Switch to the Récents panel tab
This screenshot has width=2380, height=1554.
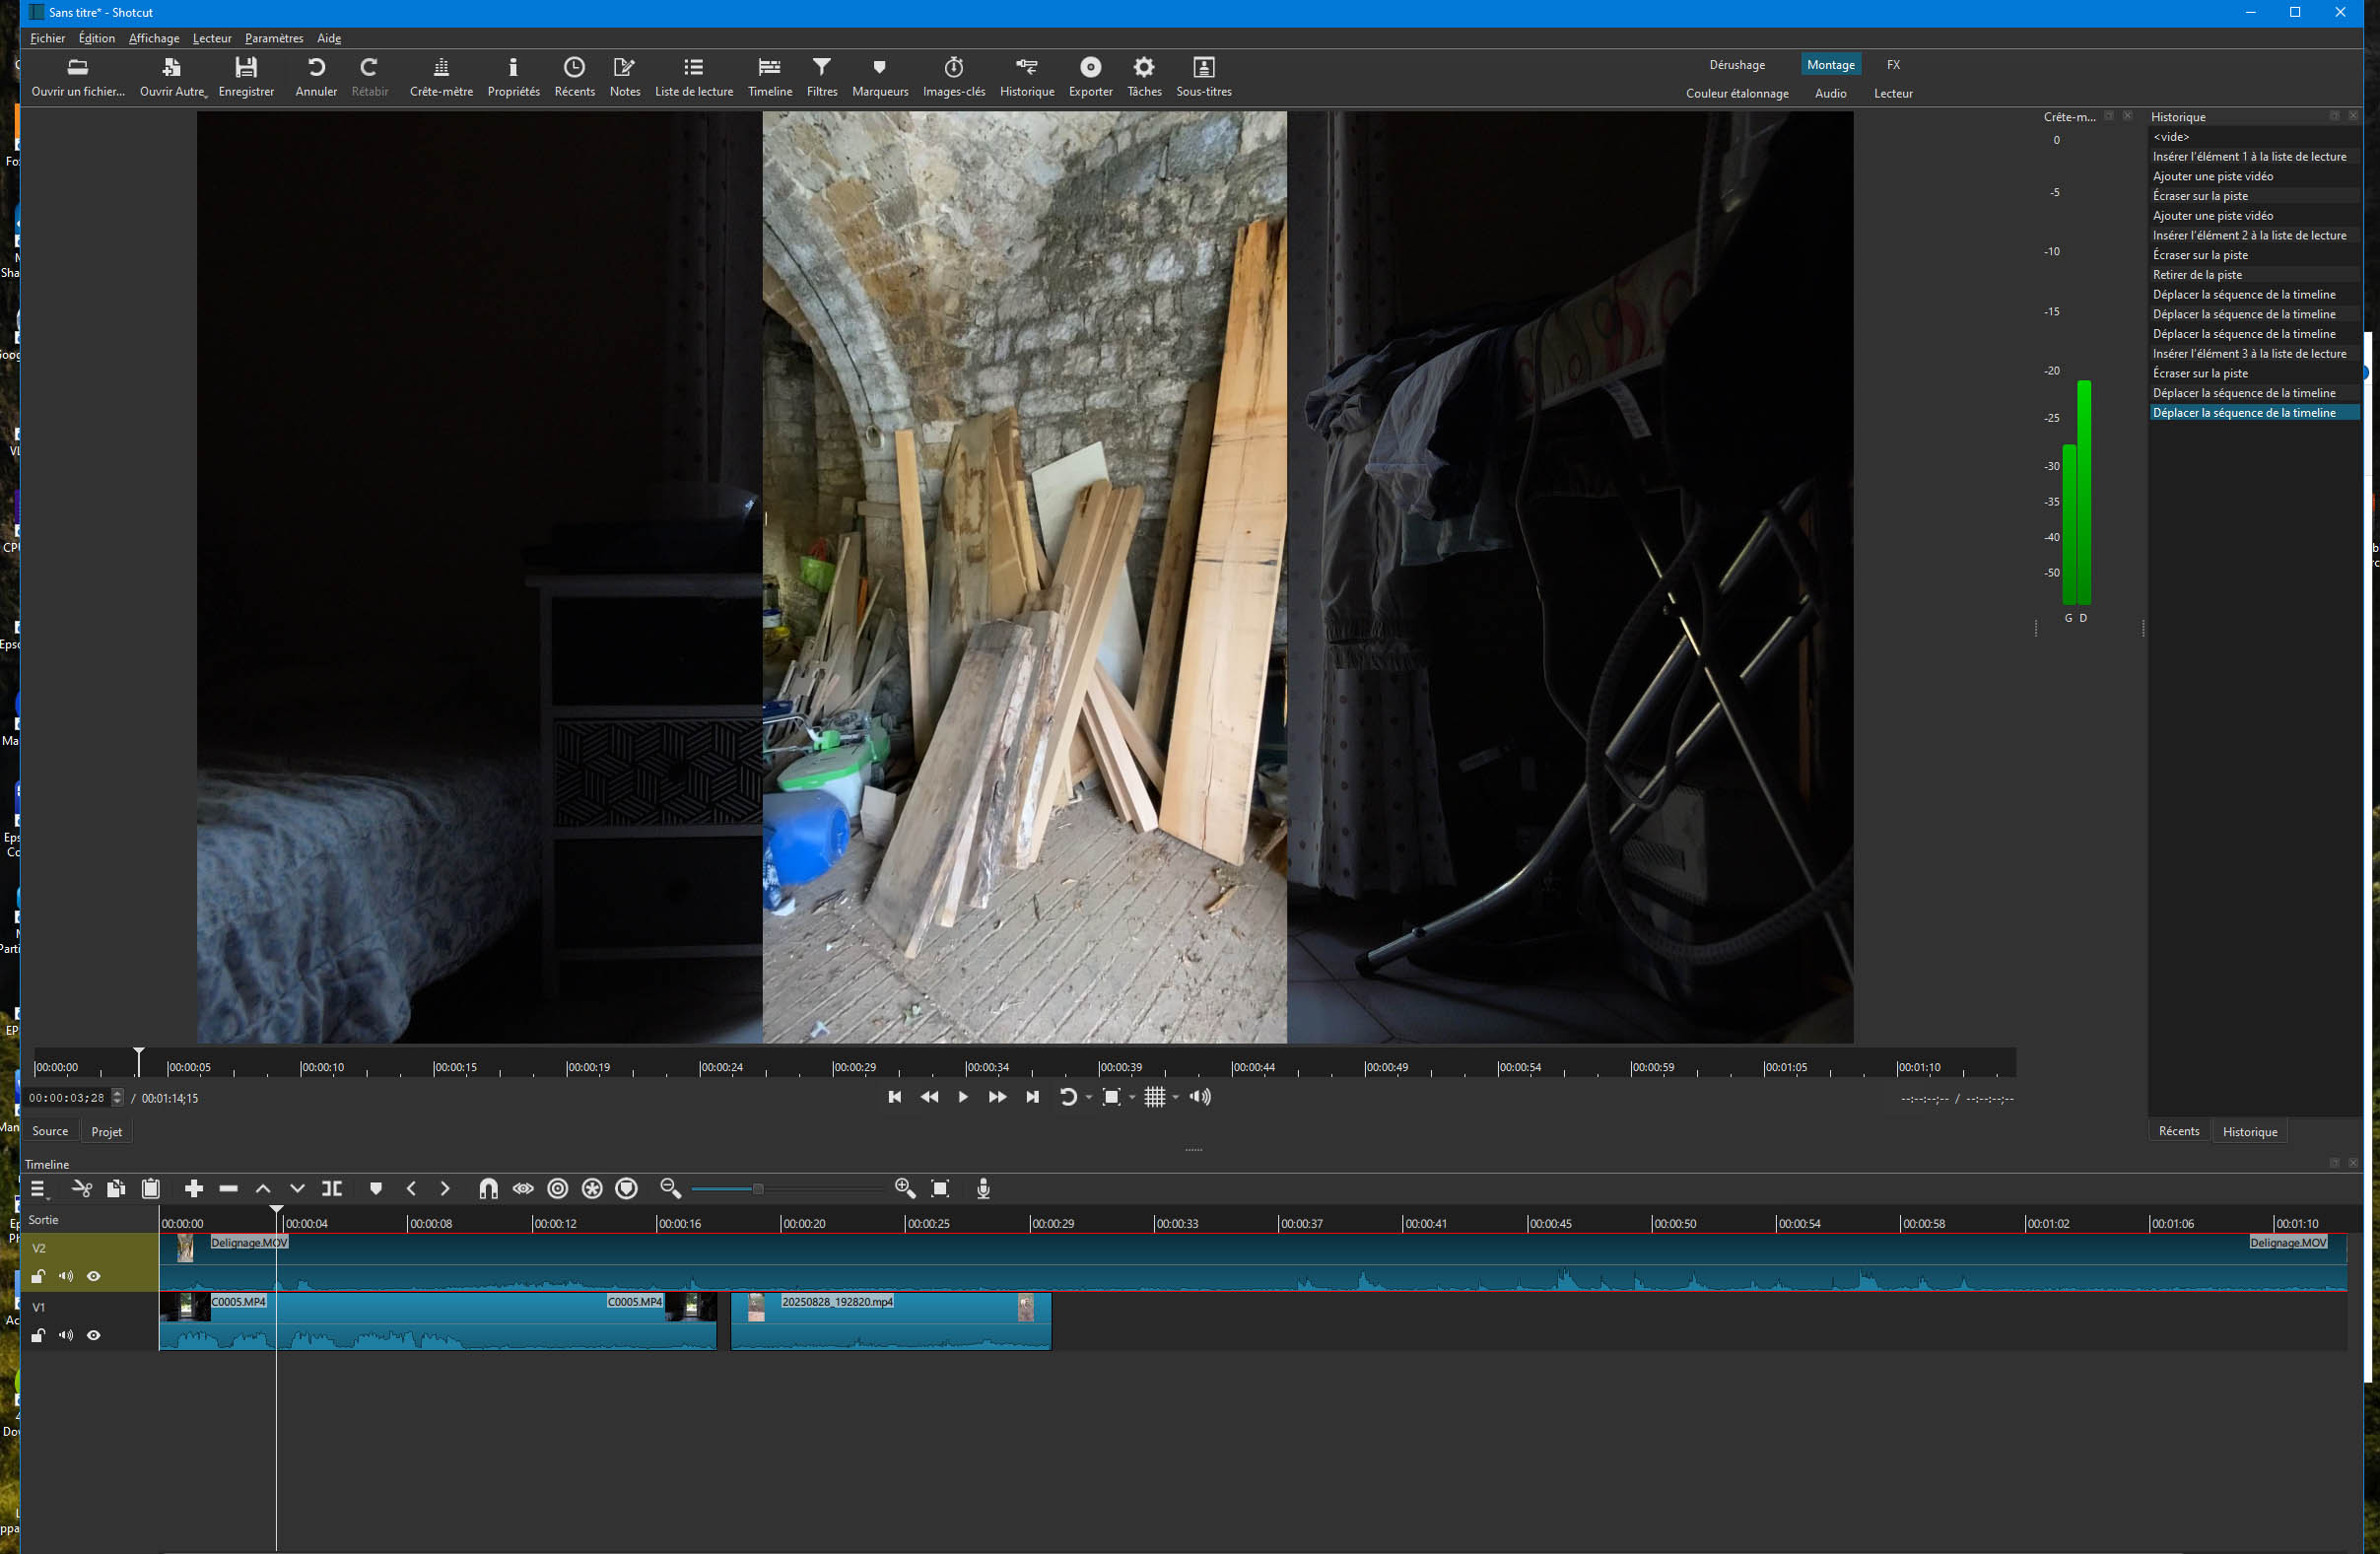tap(2179, 1131)
